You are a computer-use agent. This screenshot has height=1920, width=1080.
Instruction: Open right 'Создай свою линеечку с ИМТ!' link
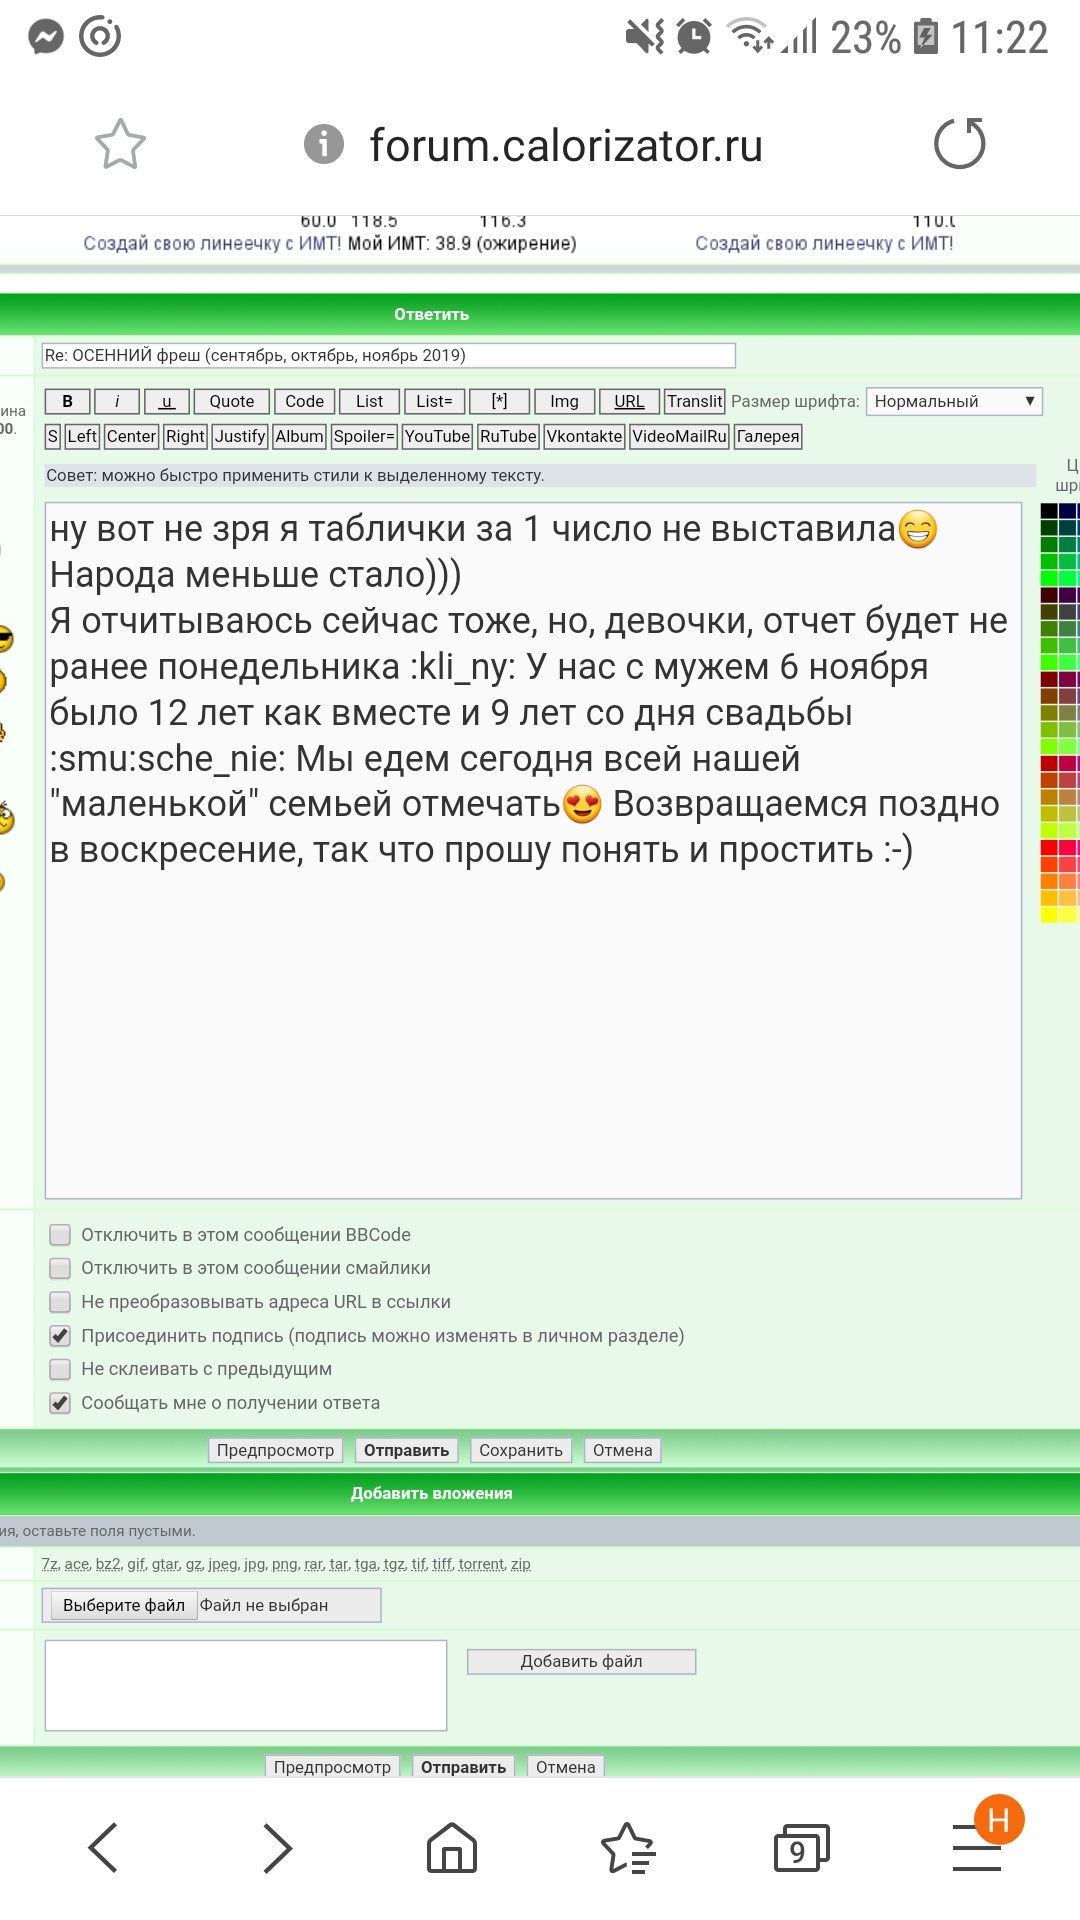pyautogui.click(x=824, y=243)
